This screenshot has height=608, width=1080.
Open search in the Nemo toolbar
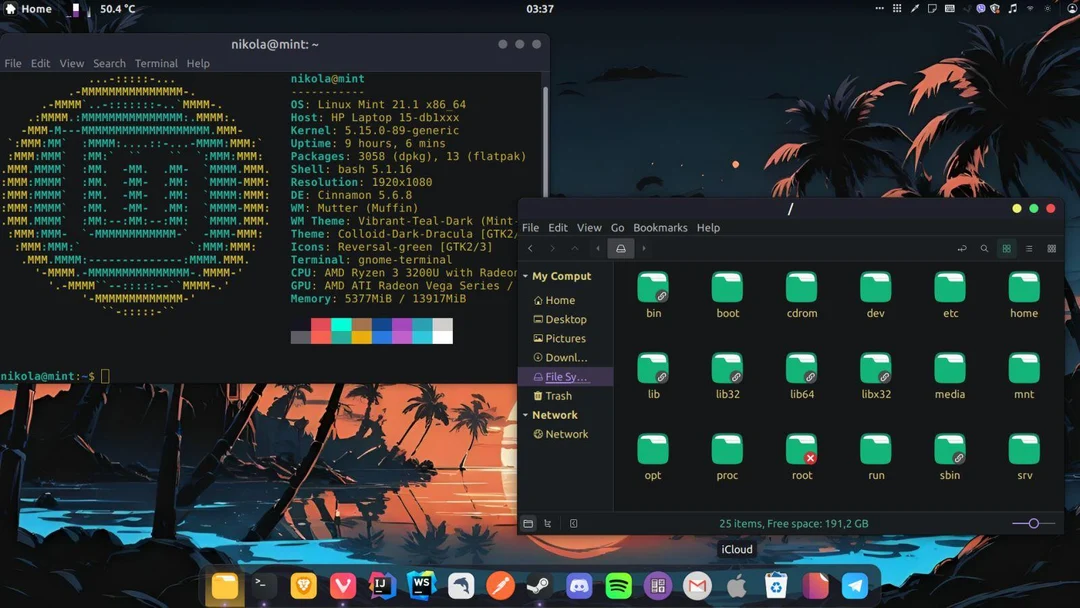pos(983,248)
